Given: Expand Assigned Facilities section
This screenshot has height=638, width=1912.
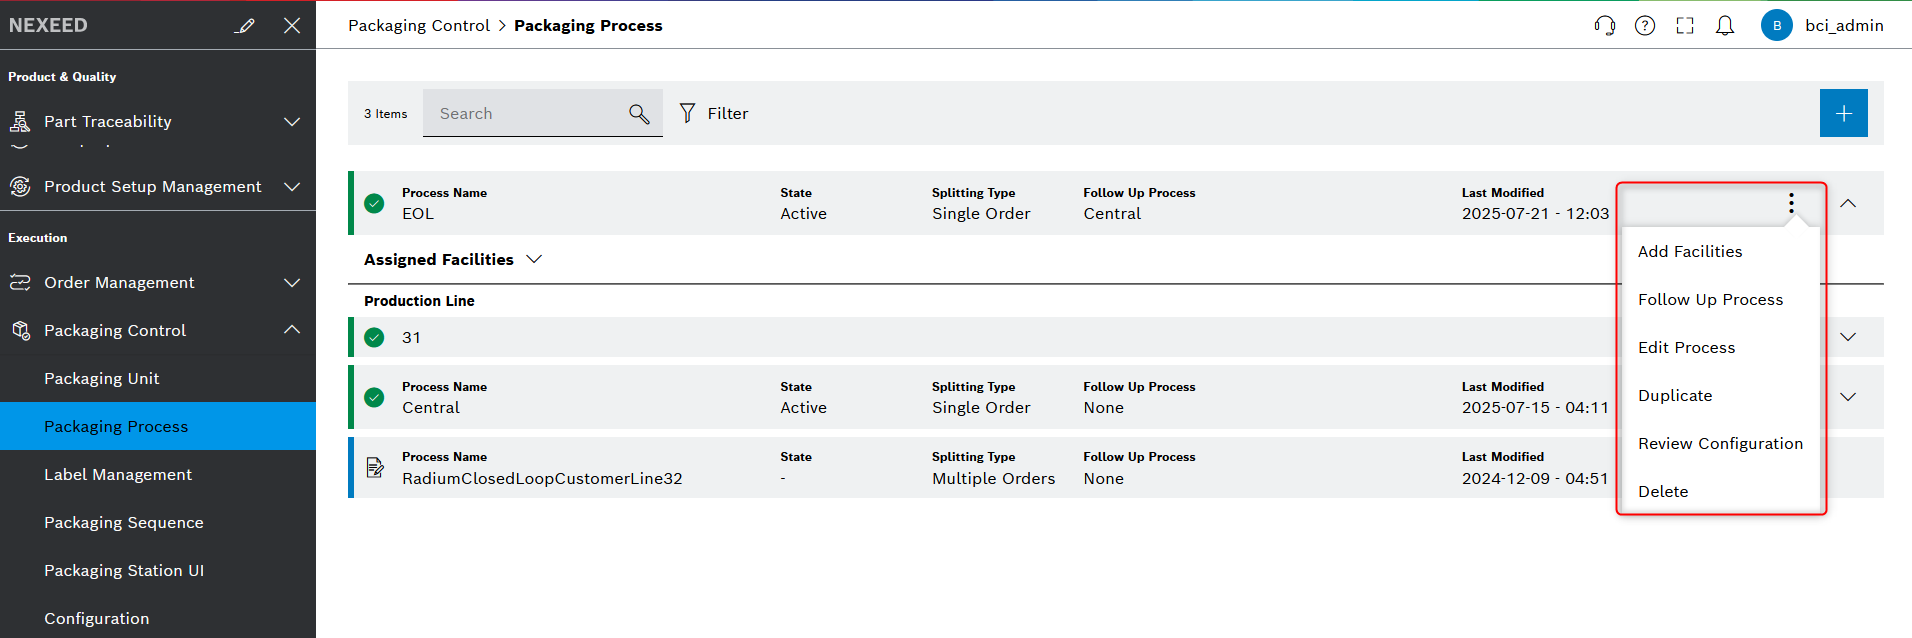Looking at the screenshot, I should point(534,259).
